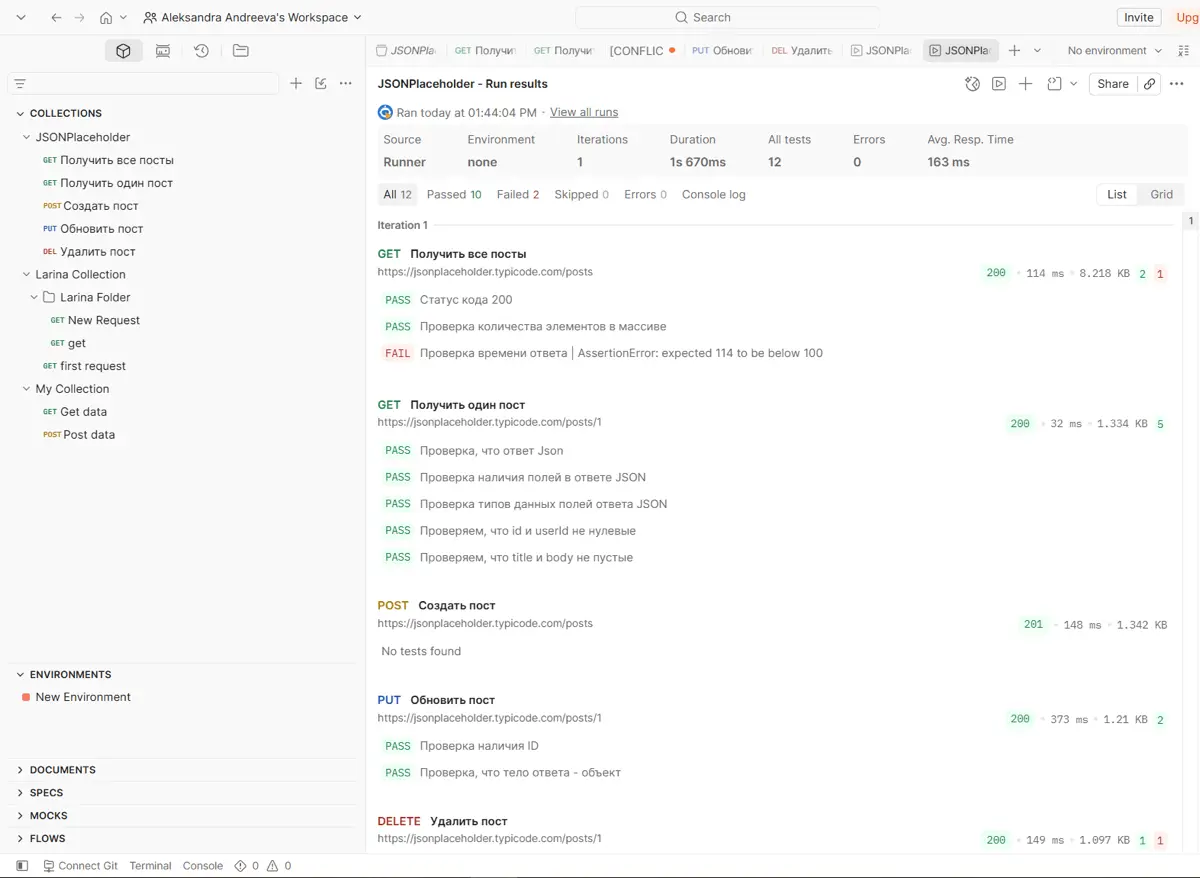This screenshot has width=1200, height=878.
Task: Open the Environments sidebar icon
Action: (162, 51)
